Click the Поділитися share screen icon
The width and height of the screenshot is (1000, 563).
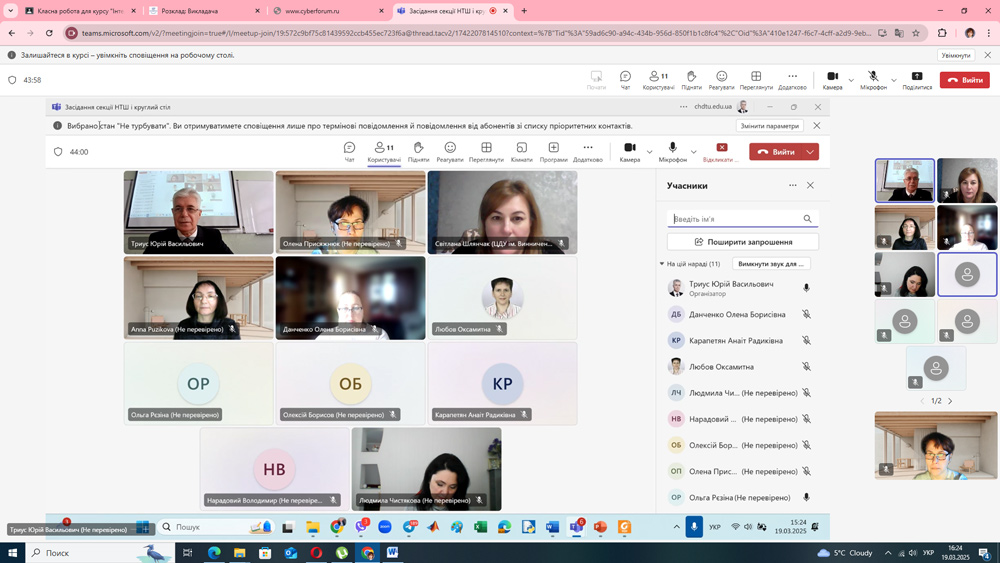pos(916,79)
